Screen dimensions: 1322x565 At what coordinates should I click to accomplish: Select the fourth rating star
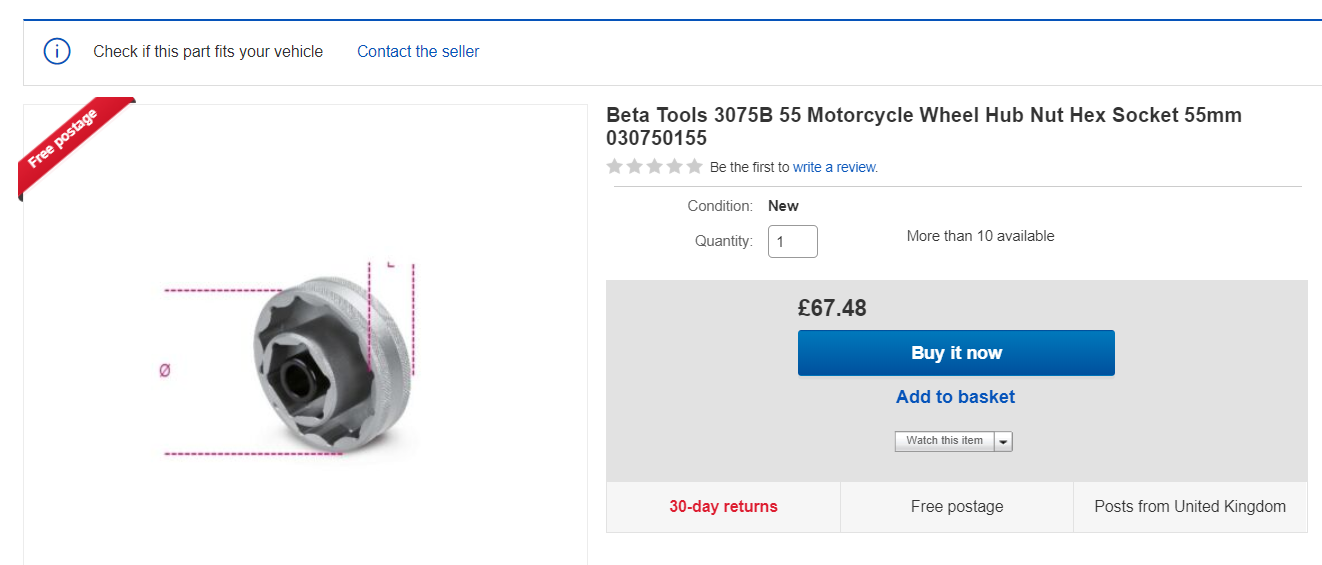(674, 167)
